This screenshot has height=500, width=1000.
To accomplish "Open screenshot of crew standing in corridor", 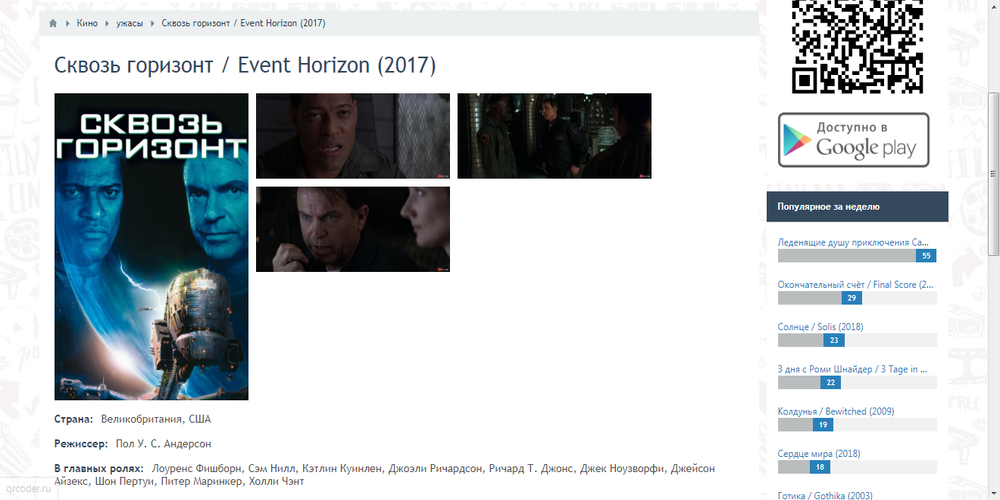I will point(554,136).
